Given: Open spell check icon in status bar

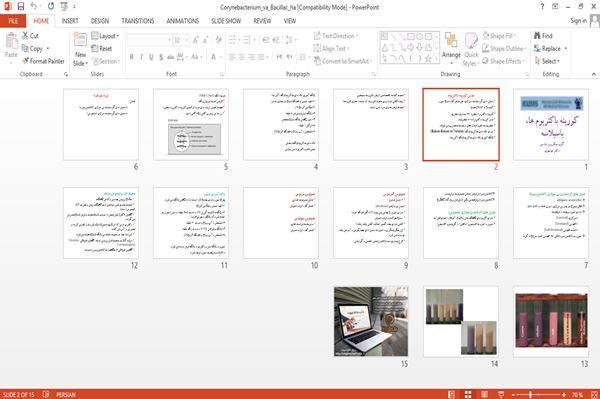Looking at the screenshot, I should coord(46,394).
